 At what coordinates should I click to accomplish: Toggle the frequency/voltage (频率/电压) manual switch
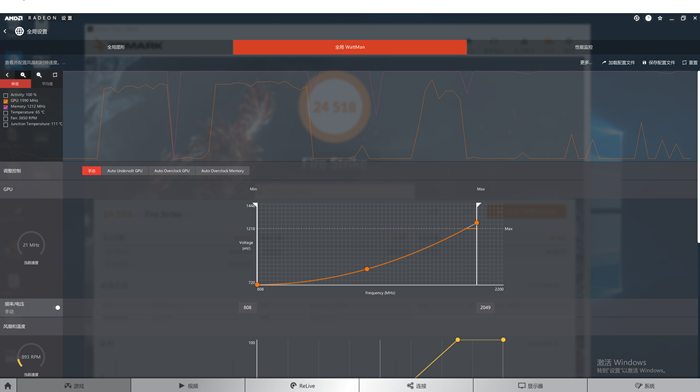tap(58, 308)
